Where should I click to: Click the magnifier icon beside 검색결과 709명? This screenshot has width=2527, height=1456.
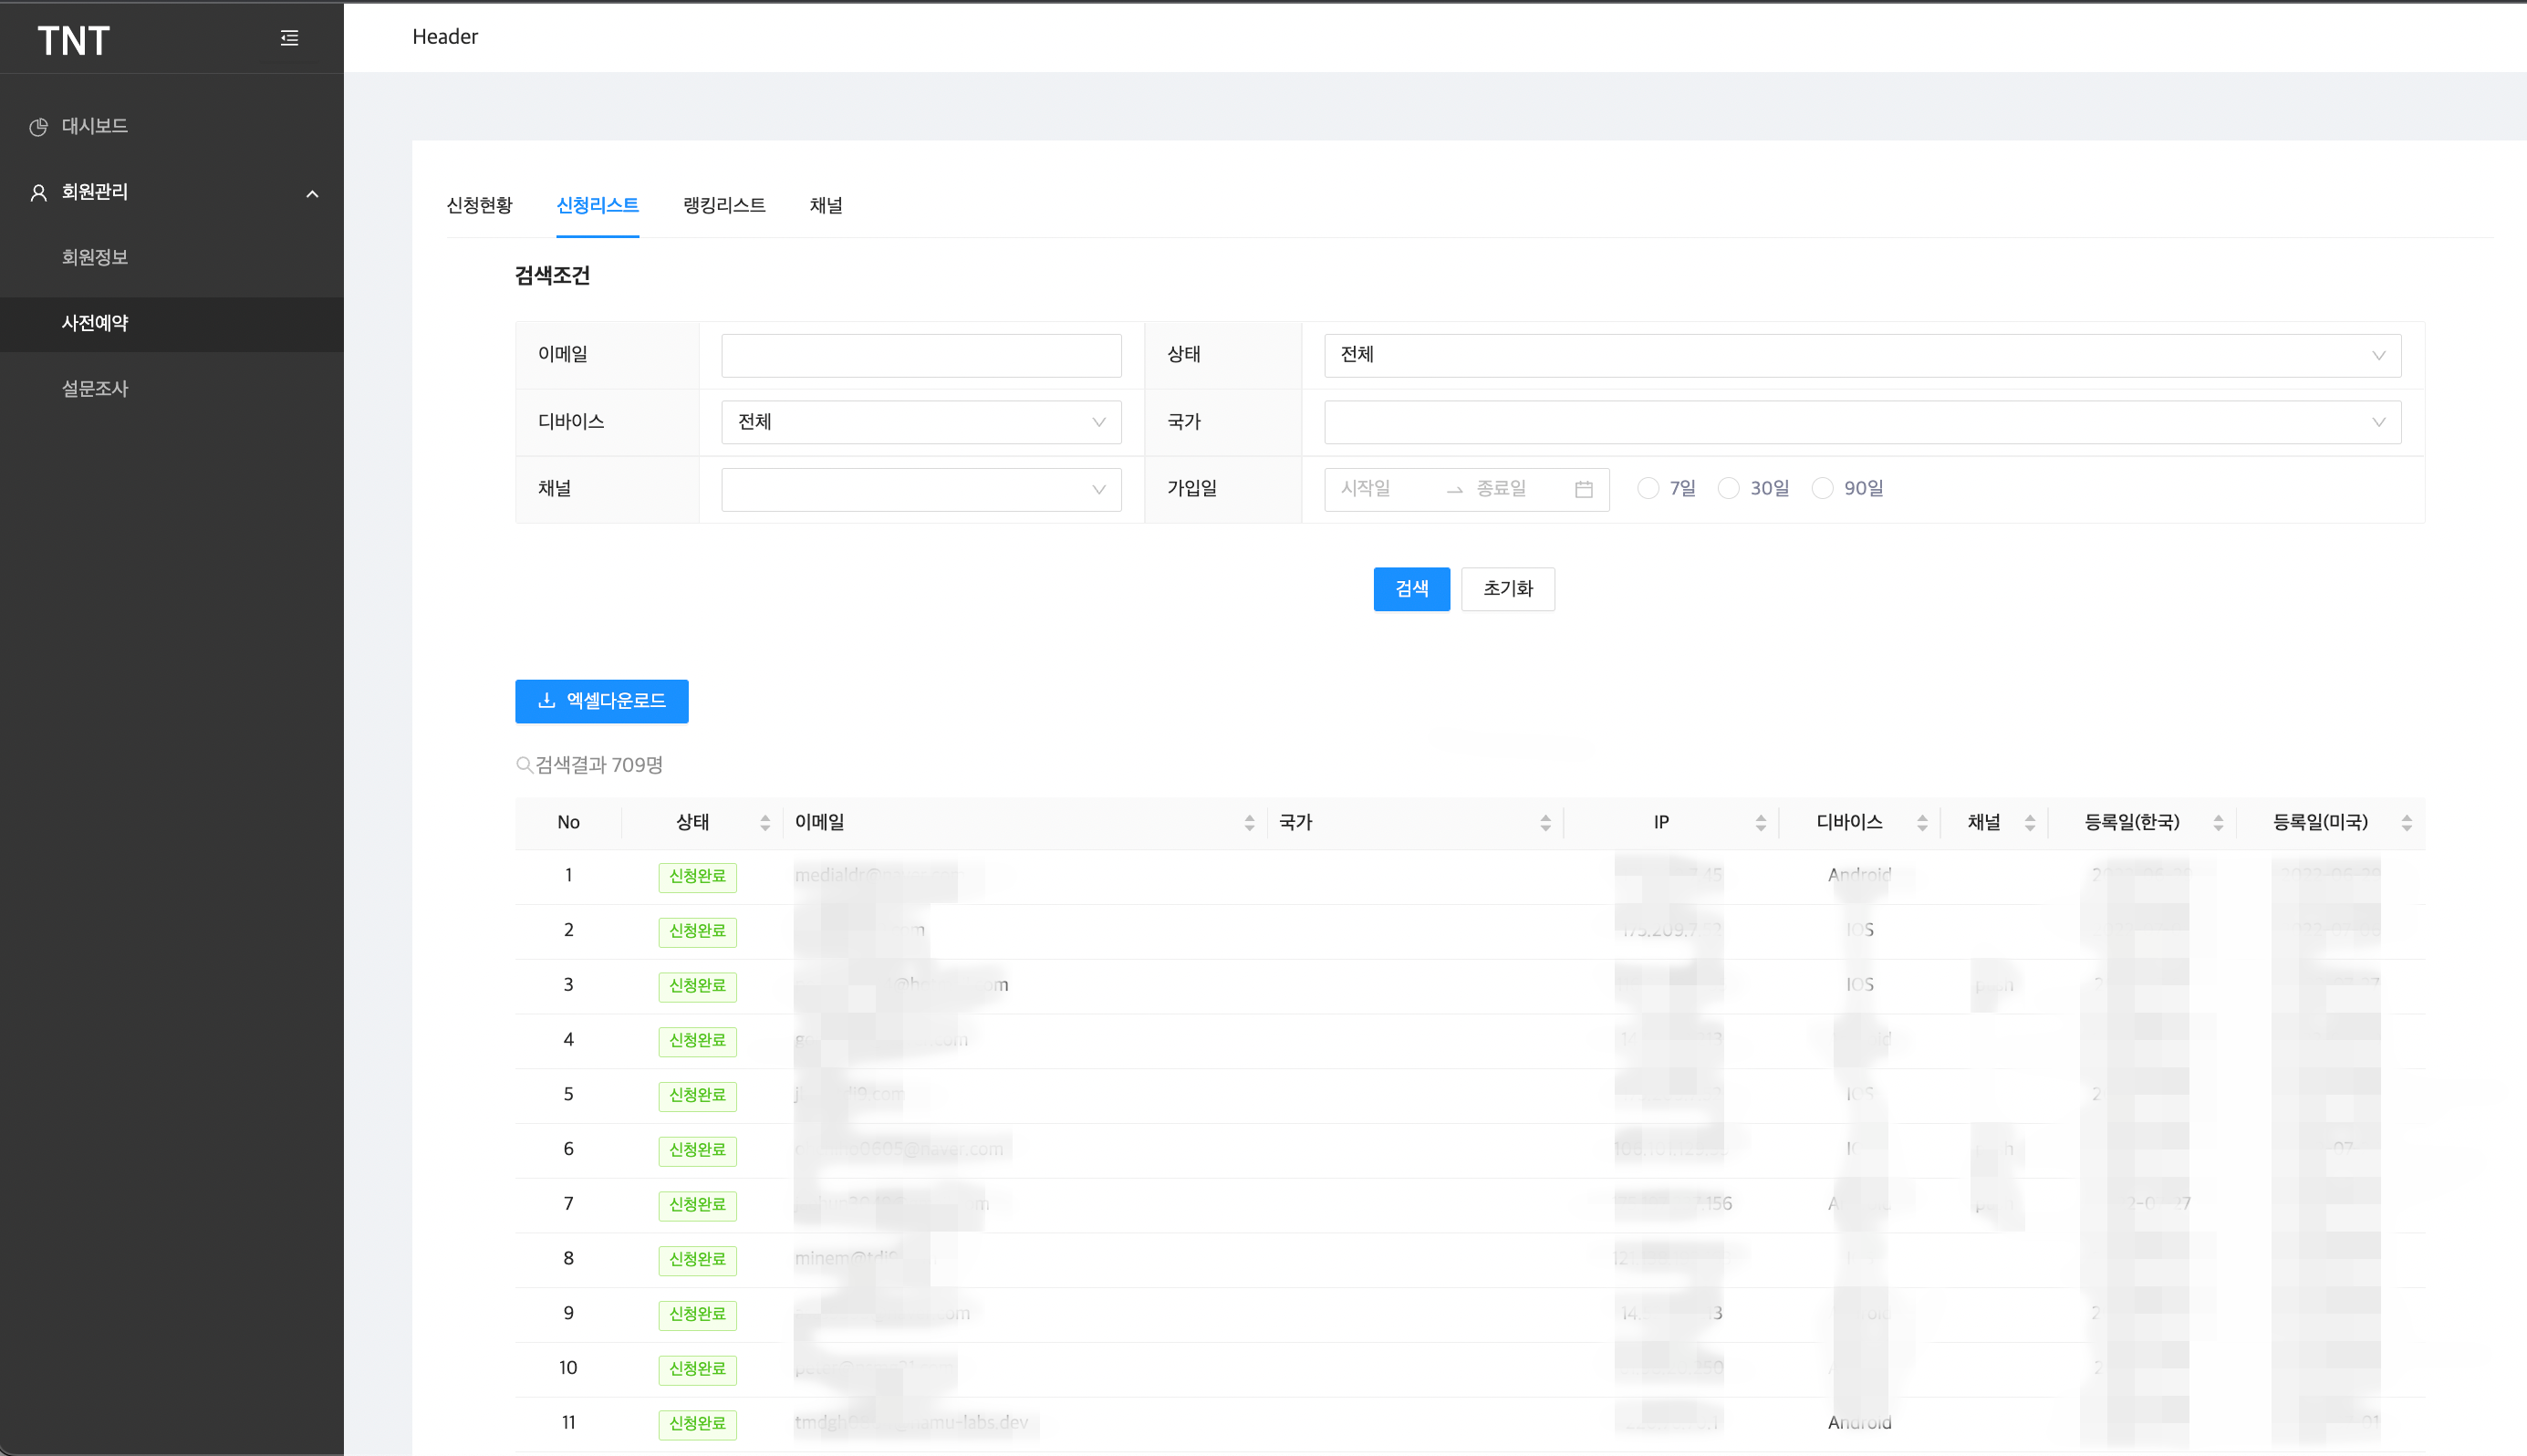524,765
